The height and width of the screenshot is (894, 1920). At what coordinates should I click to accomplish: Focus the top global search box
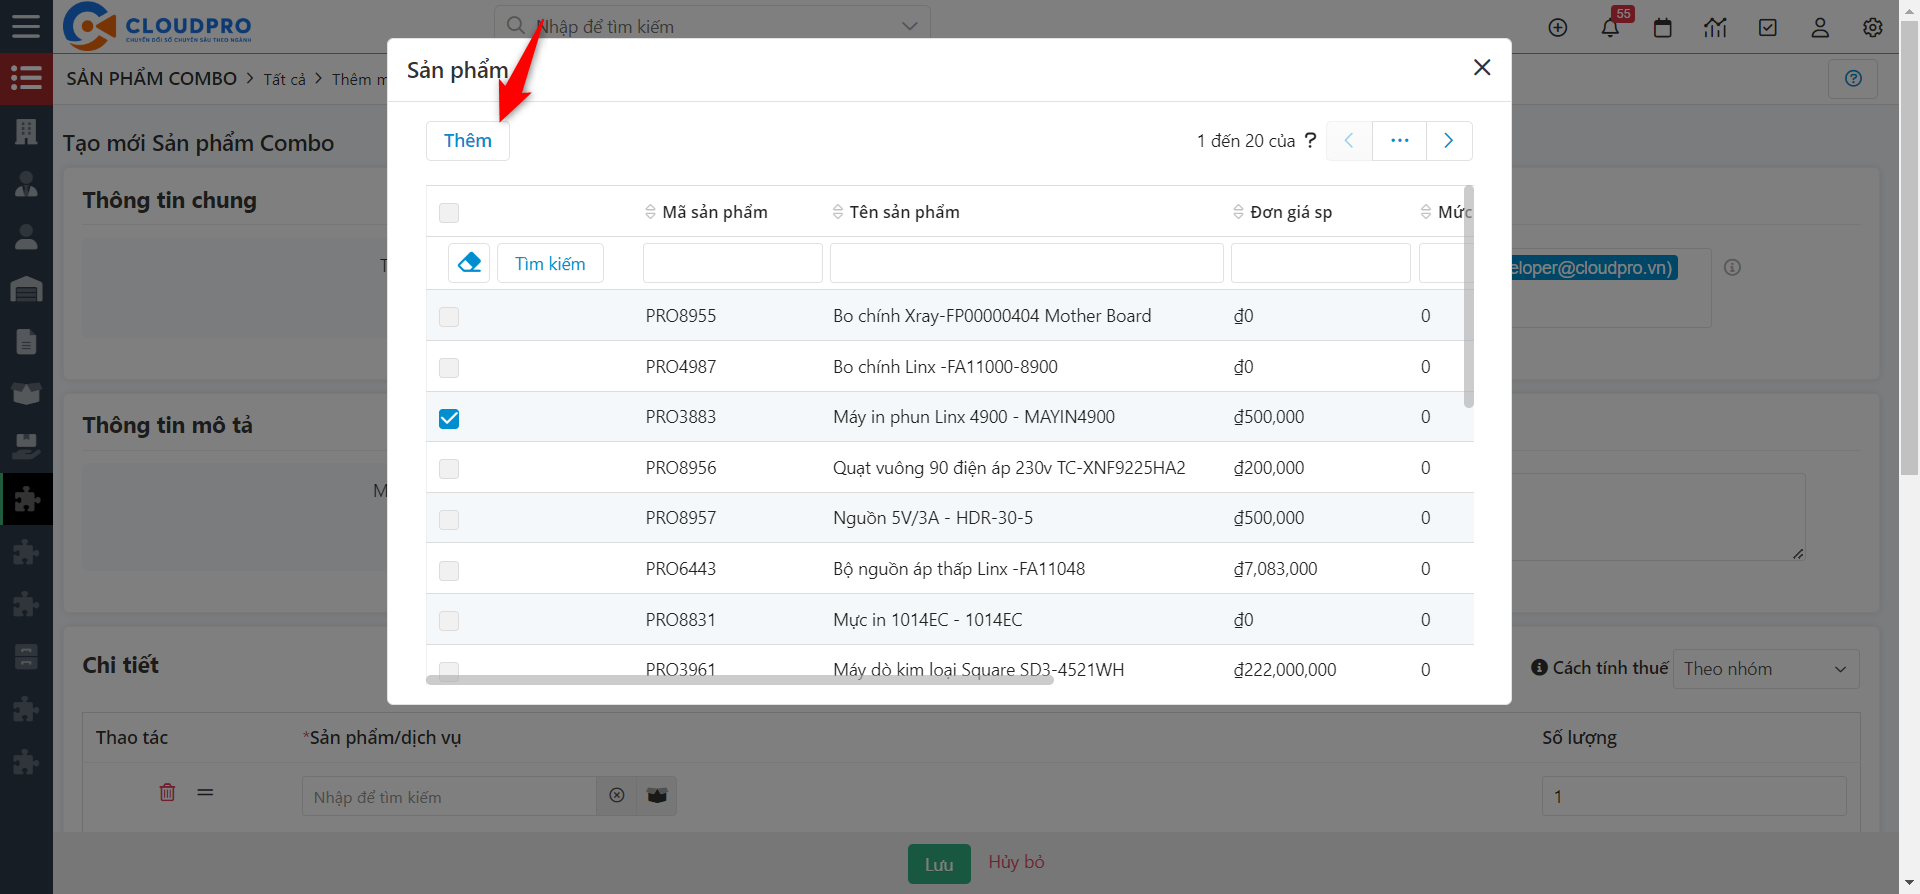click(712, 26)
